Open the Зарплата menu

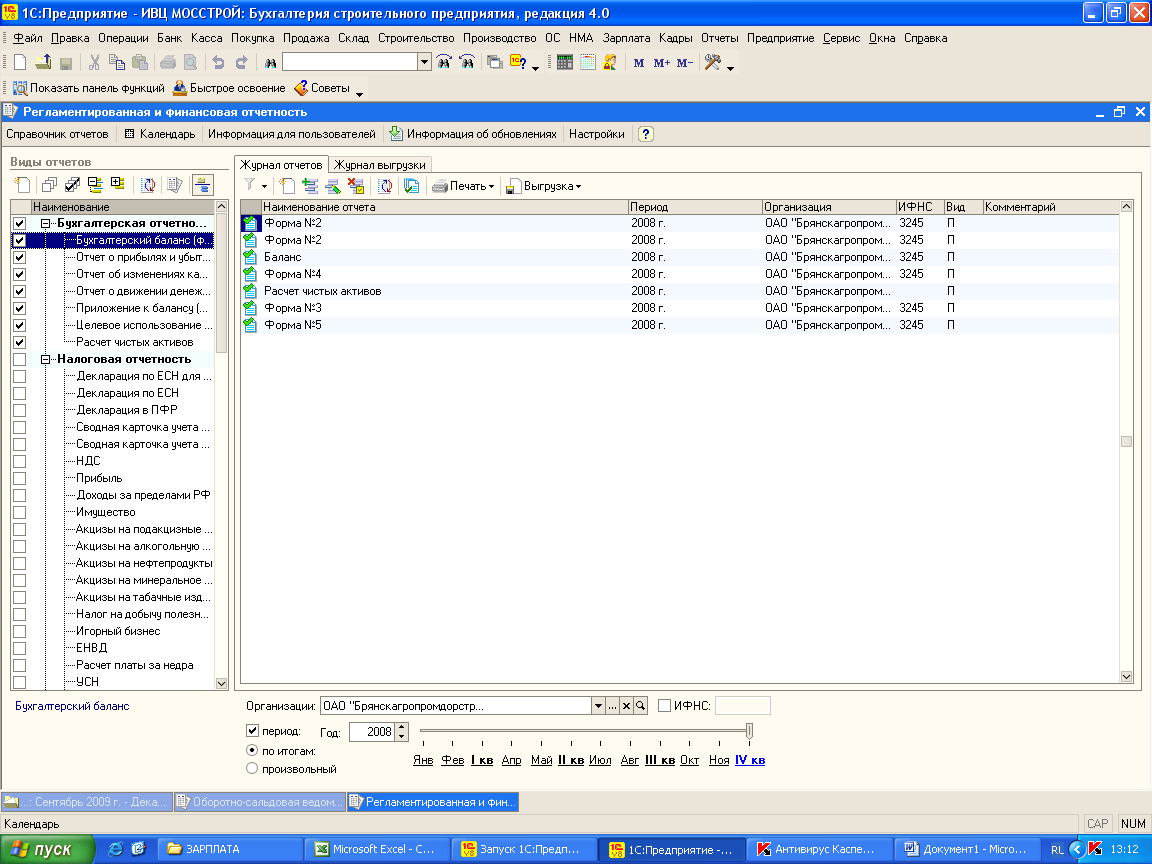tap(626, 38)
